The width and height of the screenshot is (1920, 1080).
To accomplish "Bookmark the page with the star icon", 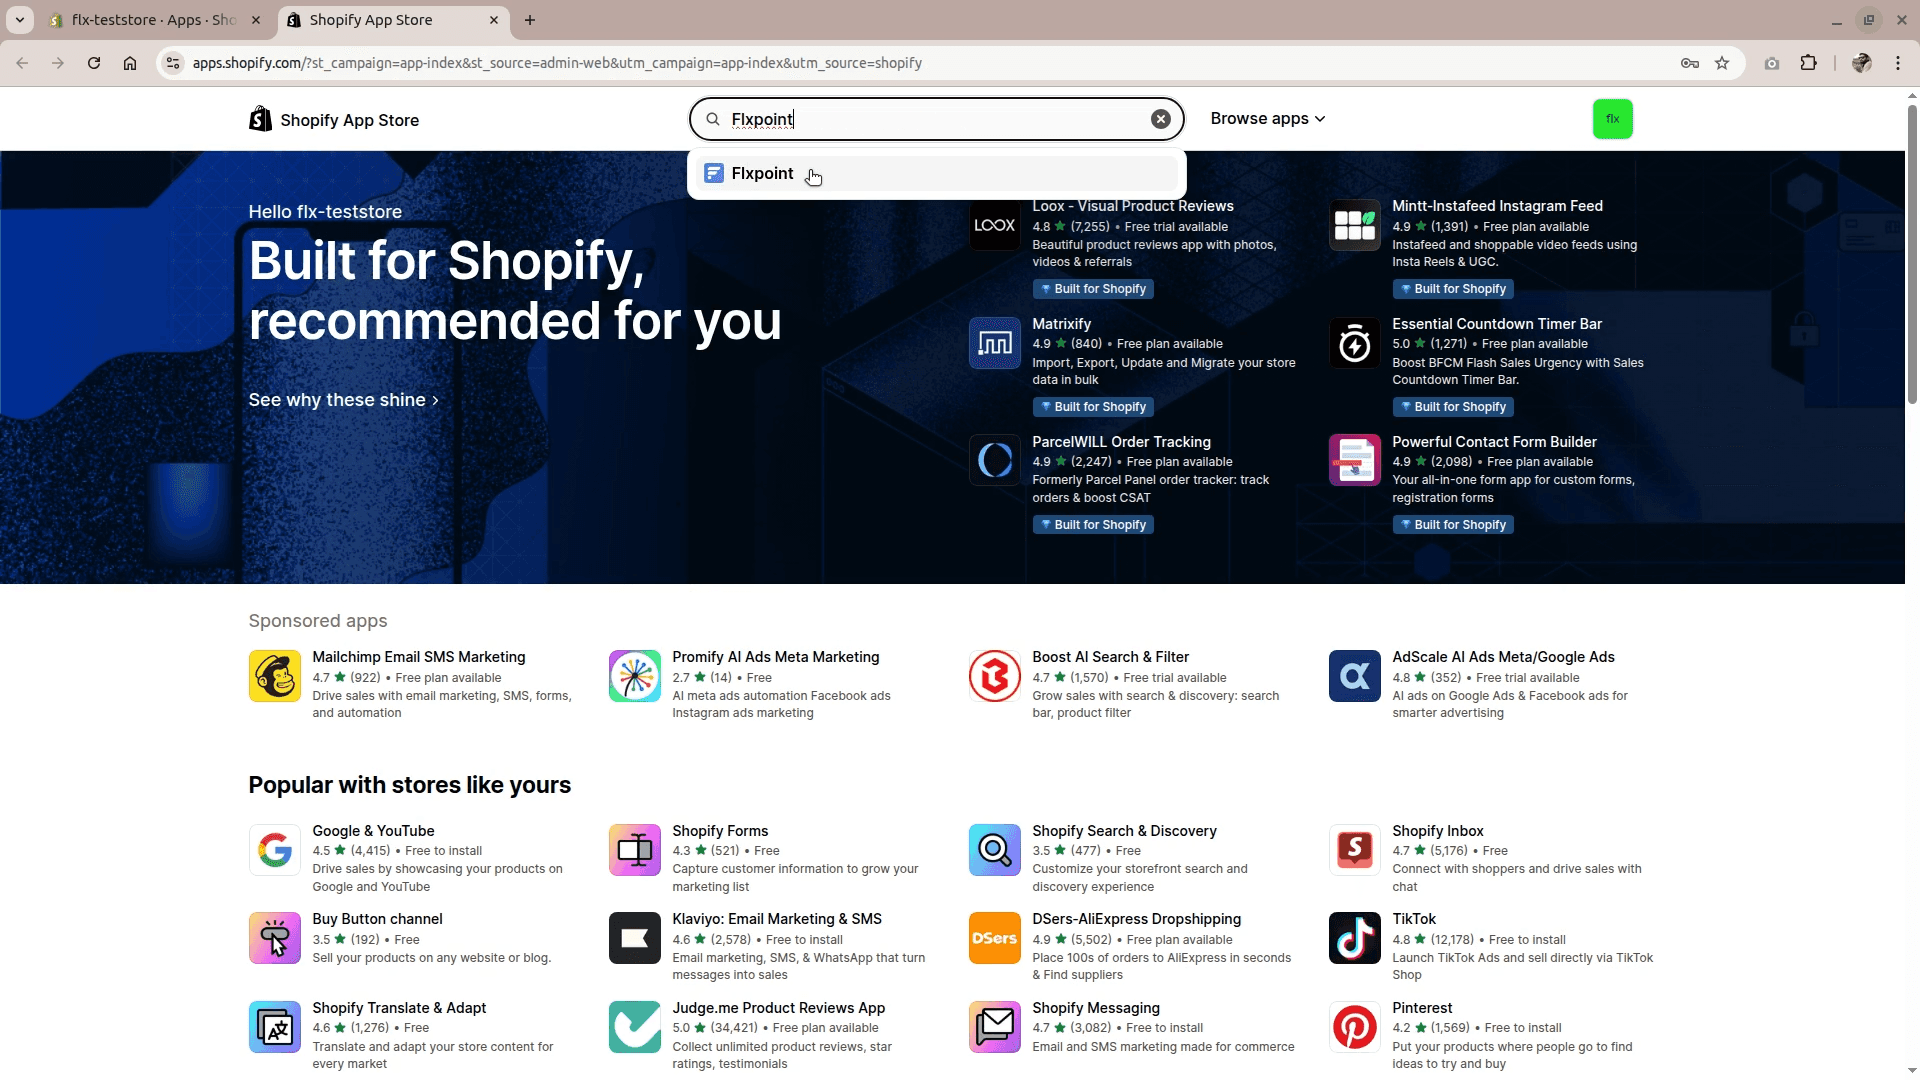I will (1721, 63).
